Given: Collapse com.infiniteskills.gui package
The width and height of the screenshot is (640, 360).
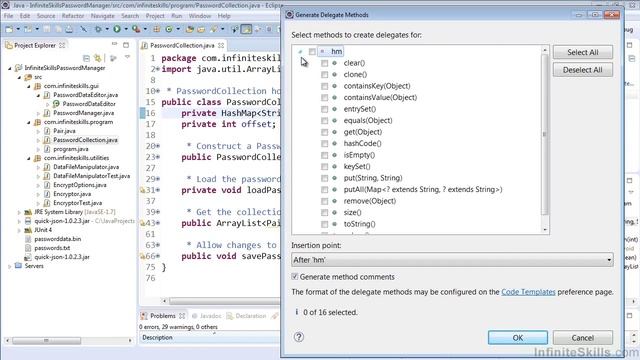Looking at the screenshot, I should click(x=29, y=86).
